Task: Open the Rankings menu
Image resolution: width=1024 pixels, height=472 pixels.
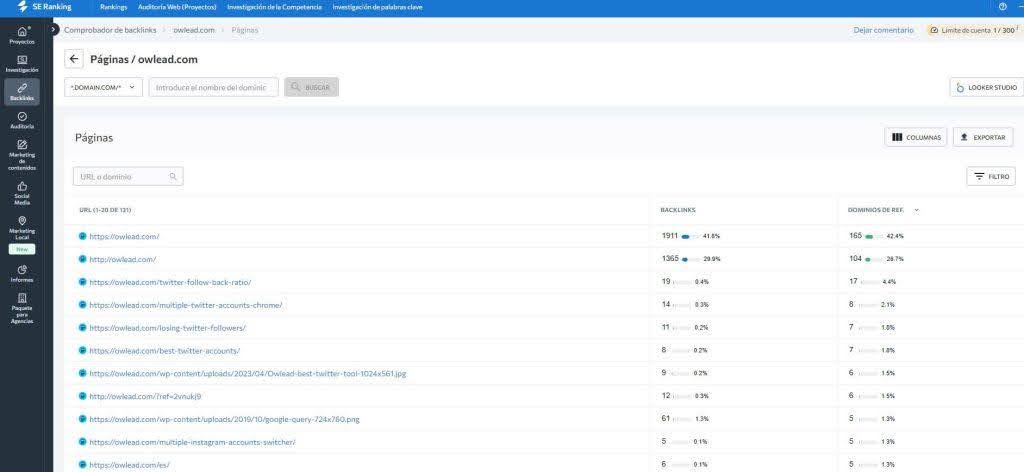Action: (x=114, y=7)
